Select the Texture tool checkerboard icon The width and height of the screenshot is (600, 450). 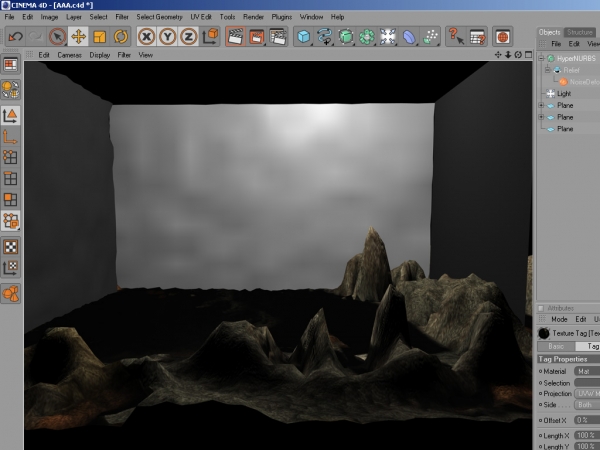[10, 247]
